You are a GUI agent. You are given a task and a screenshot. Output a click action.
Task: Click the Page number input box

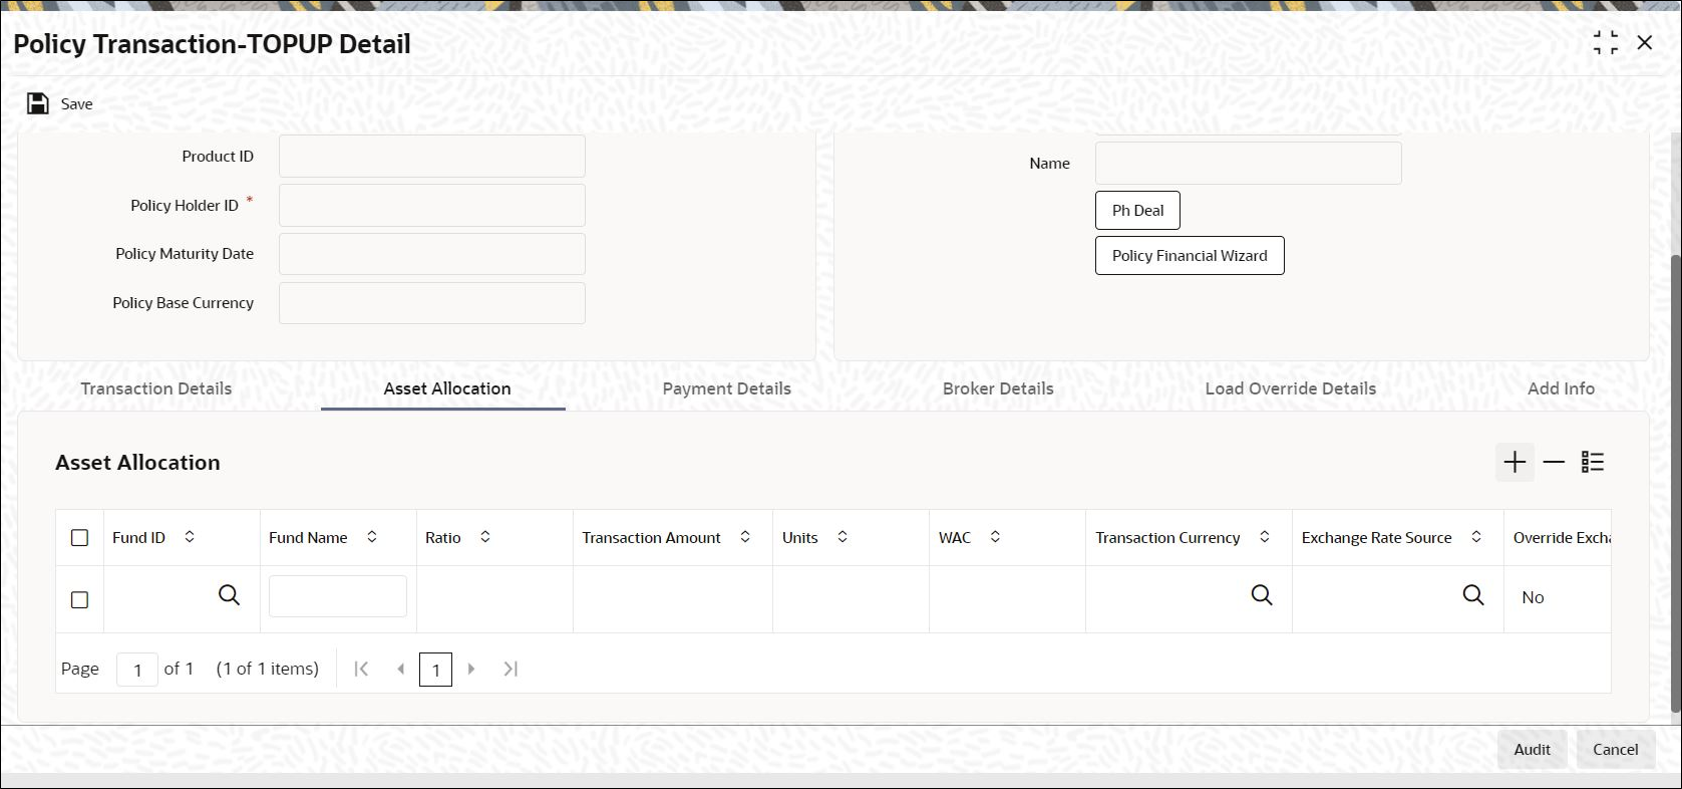(x=138, y=670)
